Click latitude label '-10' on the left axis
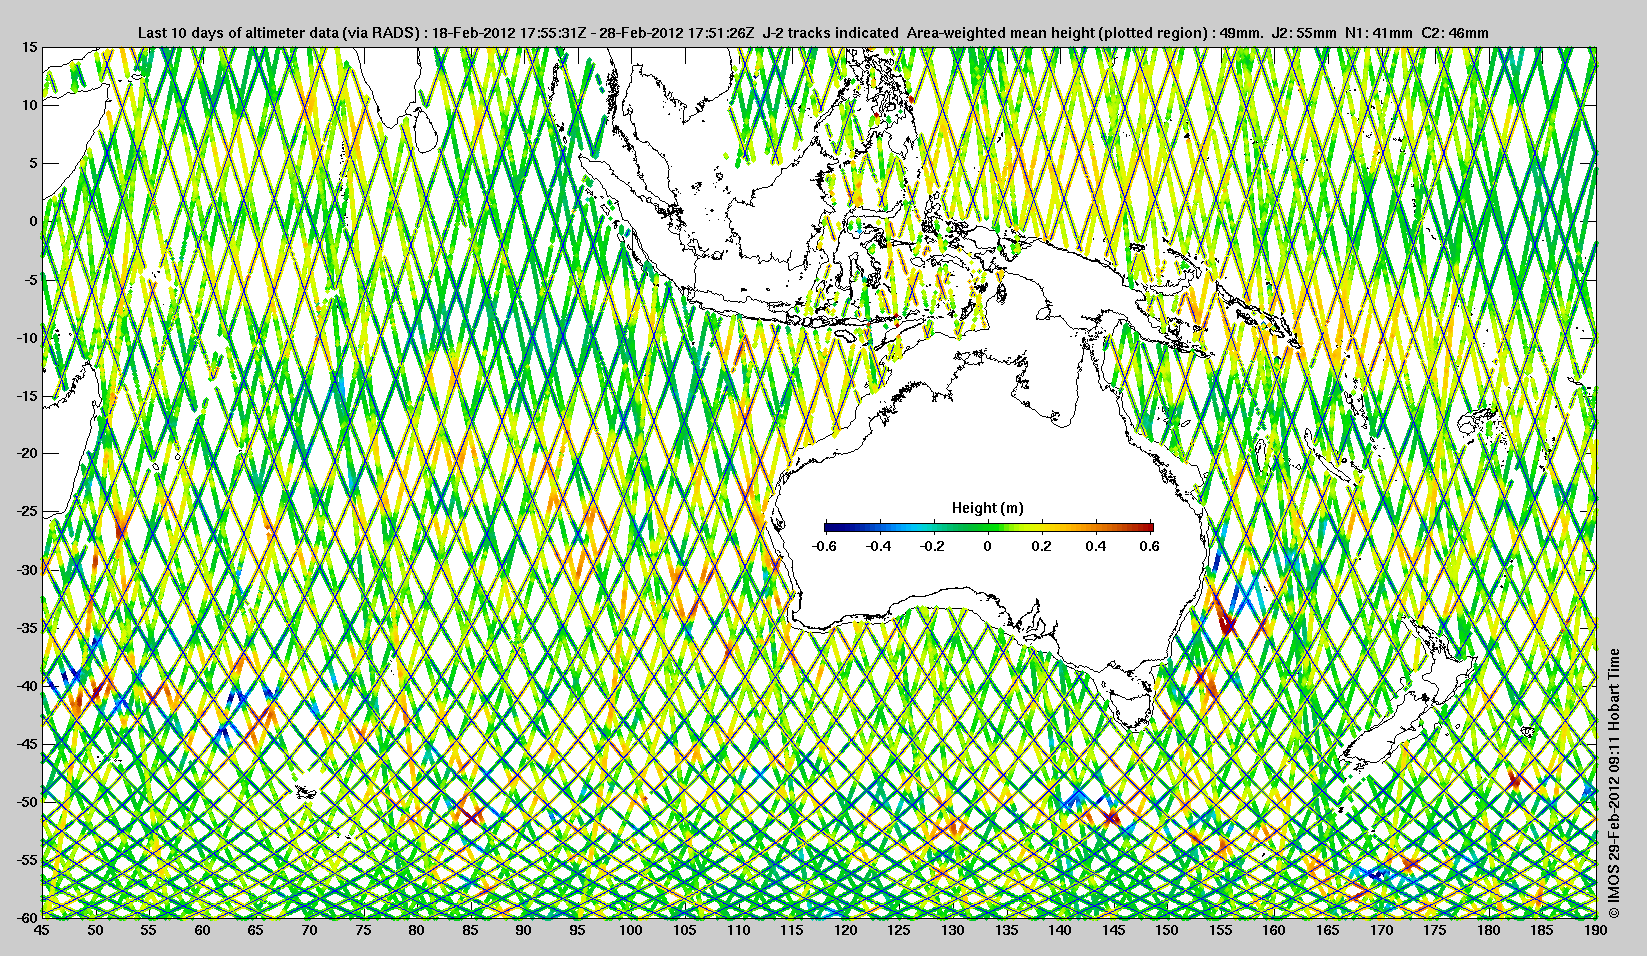This screenshot has height=956, width=1647. coord(25,337)
